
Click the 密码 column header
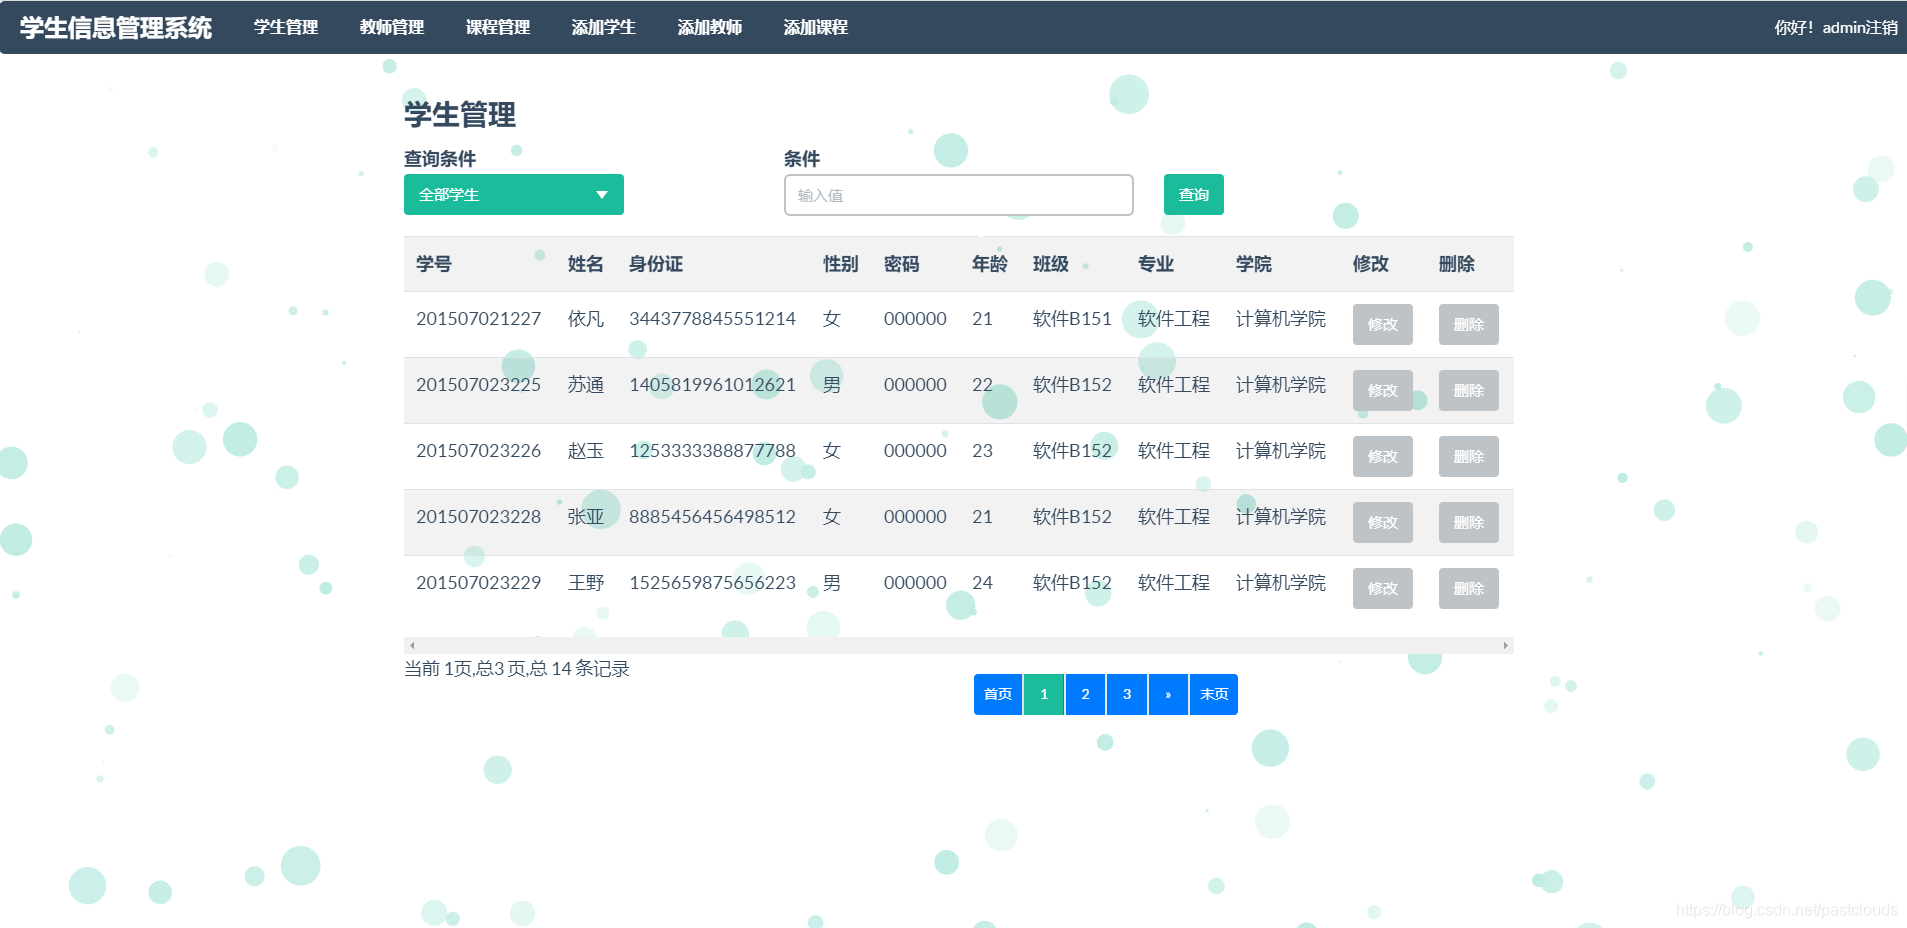tap(902, 264)
